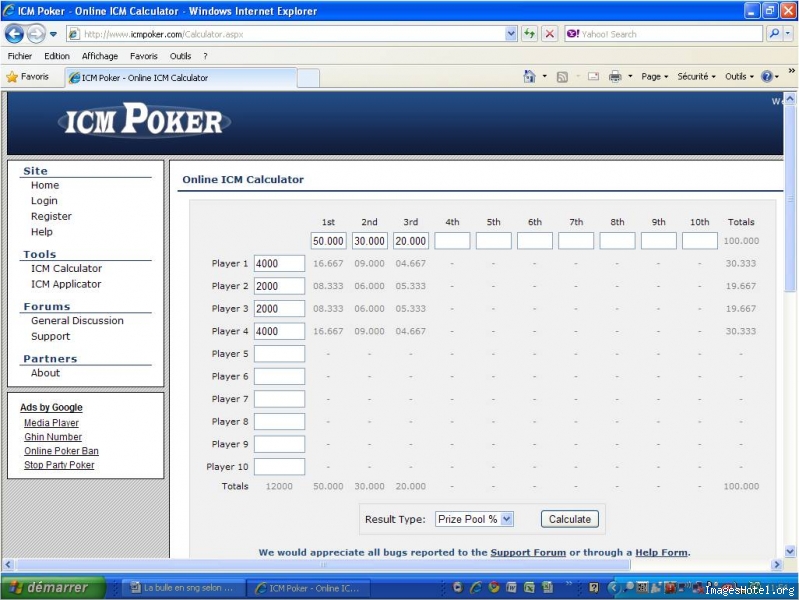The height and width of the screenshot is (600, 799).
Task: Expand the address bar URL history dropdown
Action: click(x=511, y=34)
